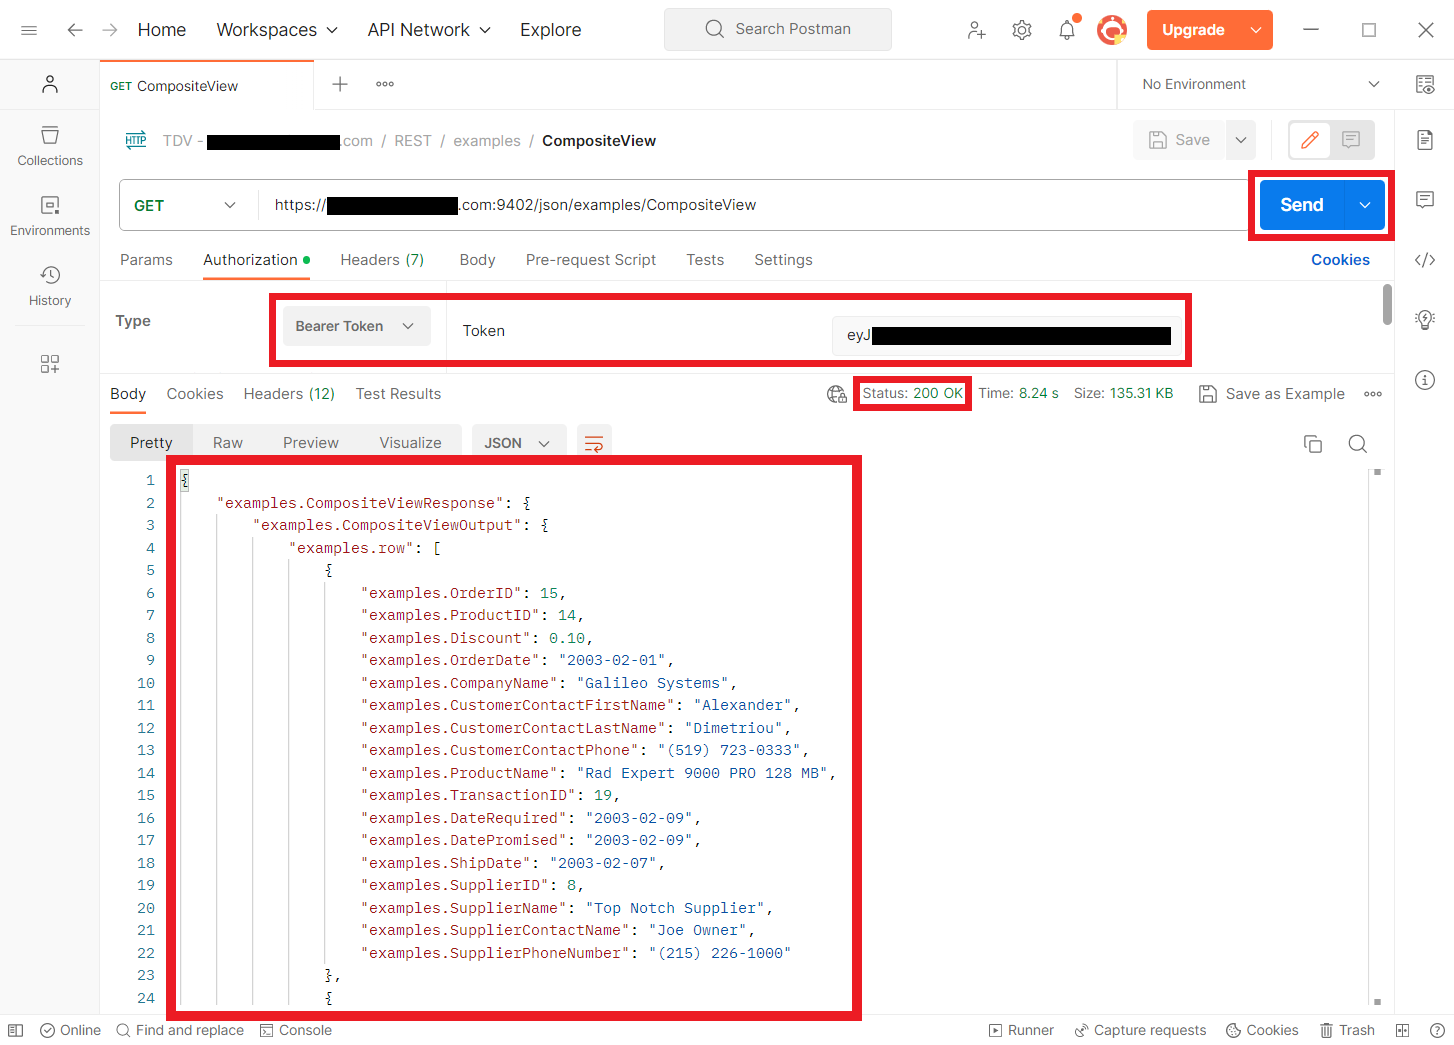Open the No Environment selector
This screenshot has width=1454, height=1045.
pyautogui.click(x=1260, y=84)
